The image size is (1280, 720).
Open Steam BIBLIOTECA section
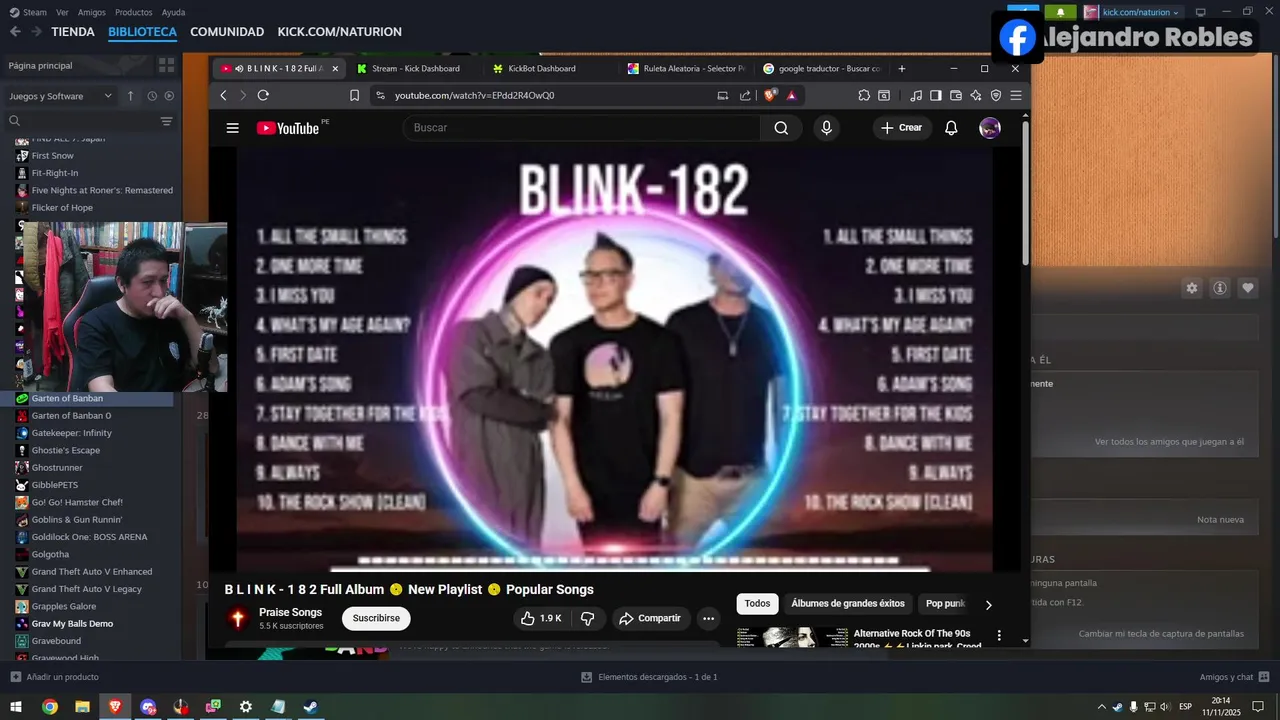pos(143,32)
